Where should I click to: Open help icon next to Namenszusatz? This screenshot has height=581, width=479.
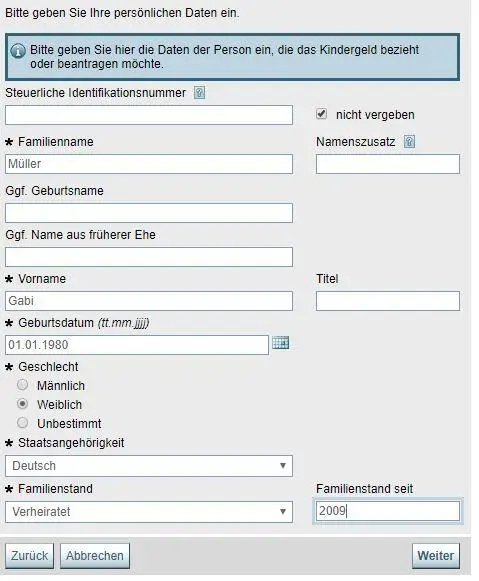(409, 142)
